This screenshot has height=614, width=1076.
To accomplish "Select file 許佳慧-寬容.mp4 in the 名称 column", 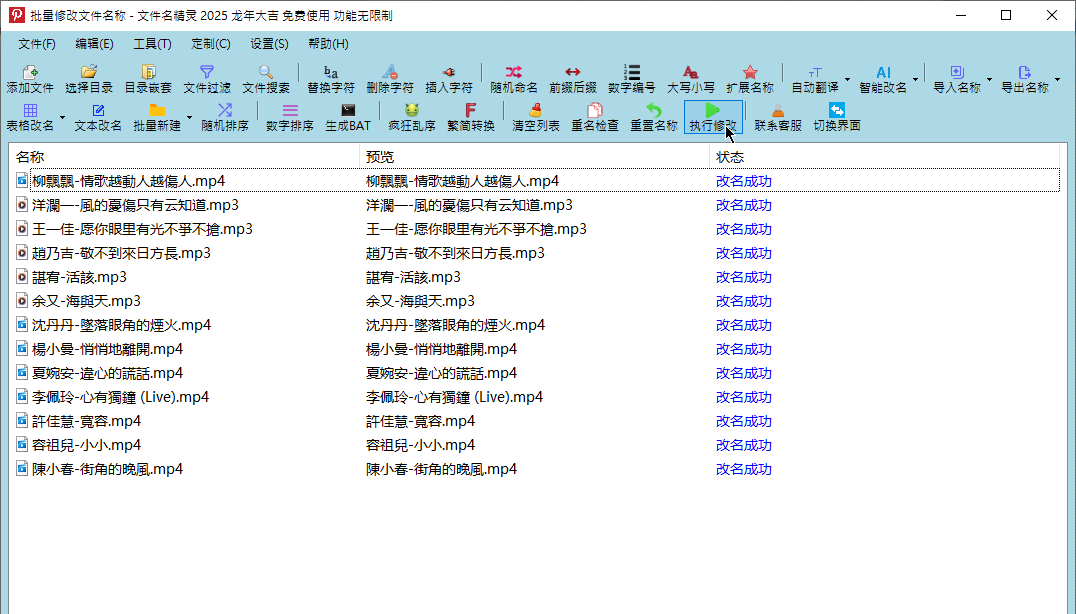I will pos(86,421).
